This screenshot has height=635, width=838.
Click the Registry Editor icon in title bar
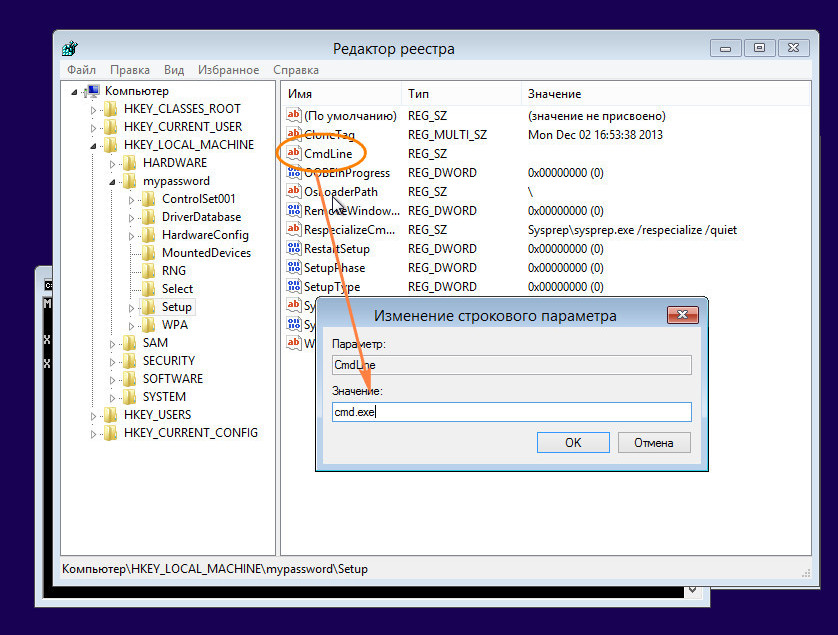point(70,48)
